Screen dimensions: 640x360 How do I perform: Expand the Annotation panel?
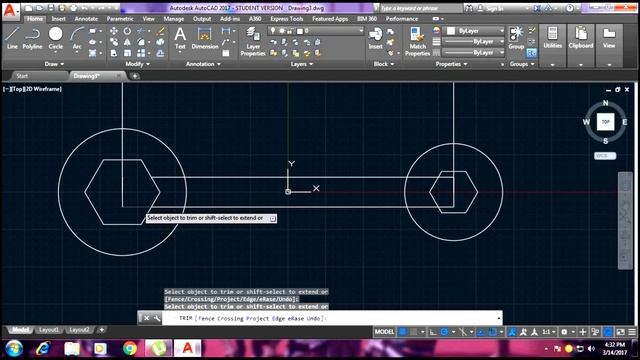click(203, 64)
